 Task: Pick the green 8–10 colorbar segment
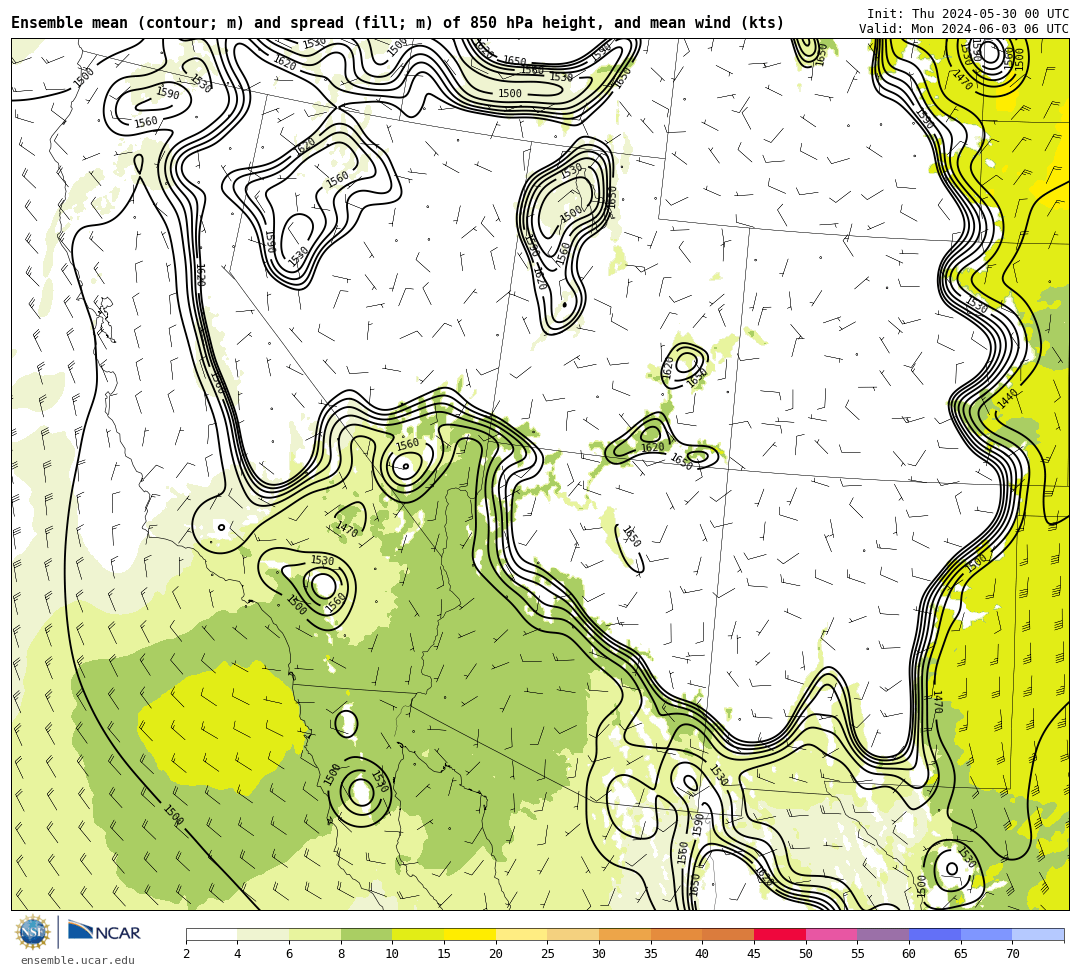[x=366, y=934]
